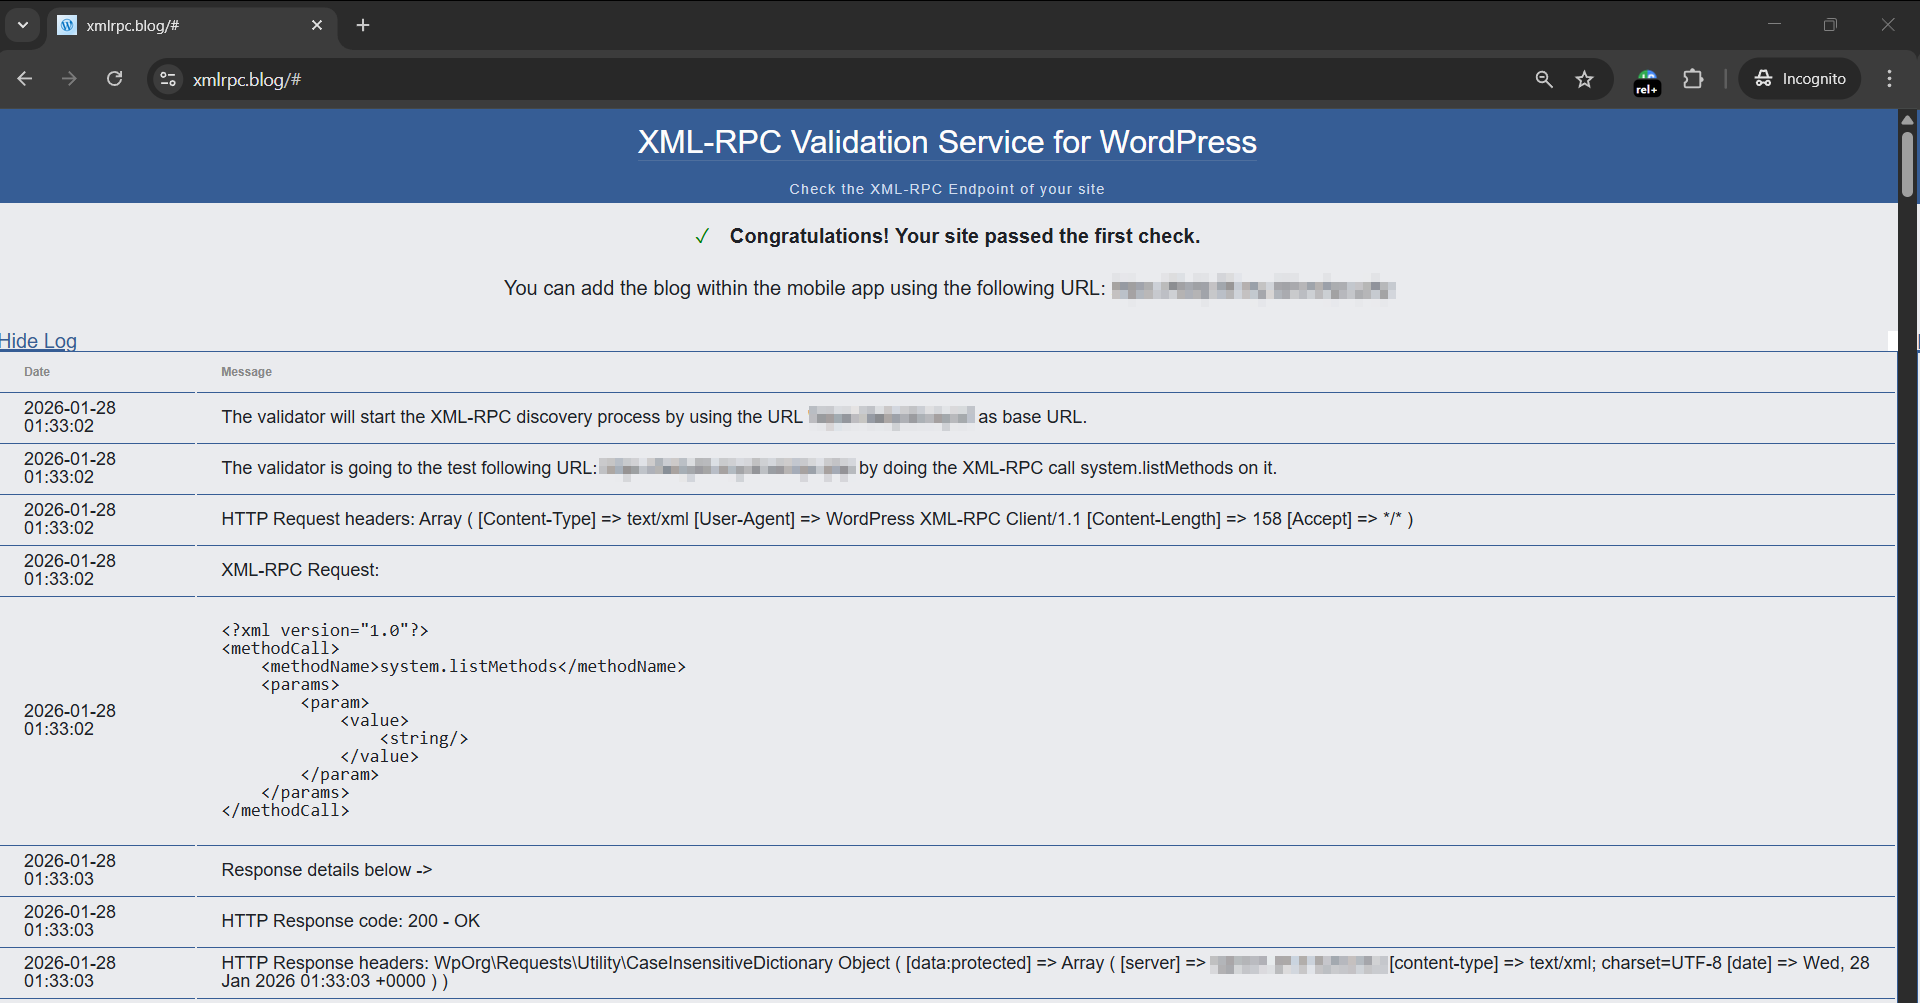The width and height of the screenshot is (1920, 1003).
Task: Click the WordPress favicon on the tab
Action: (x=66, y=25)
